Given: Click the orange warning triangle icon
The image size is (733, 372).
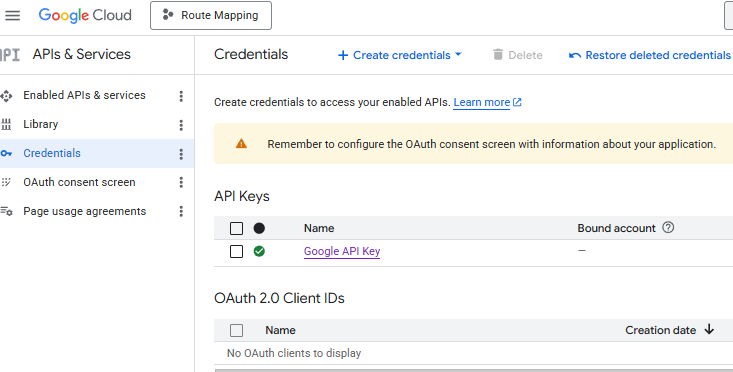Looking at the screenshot, I should (x=241, y=143).
